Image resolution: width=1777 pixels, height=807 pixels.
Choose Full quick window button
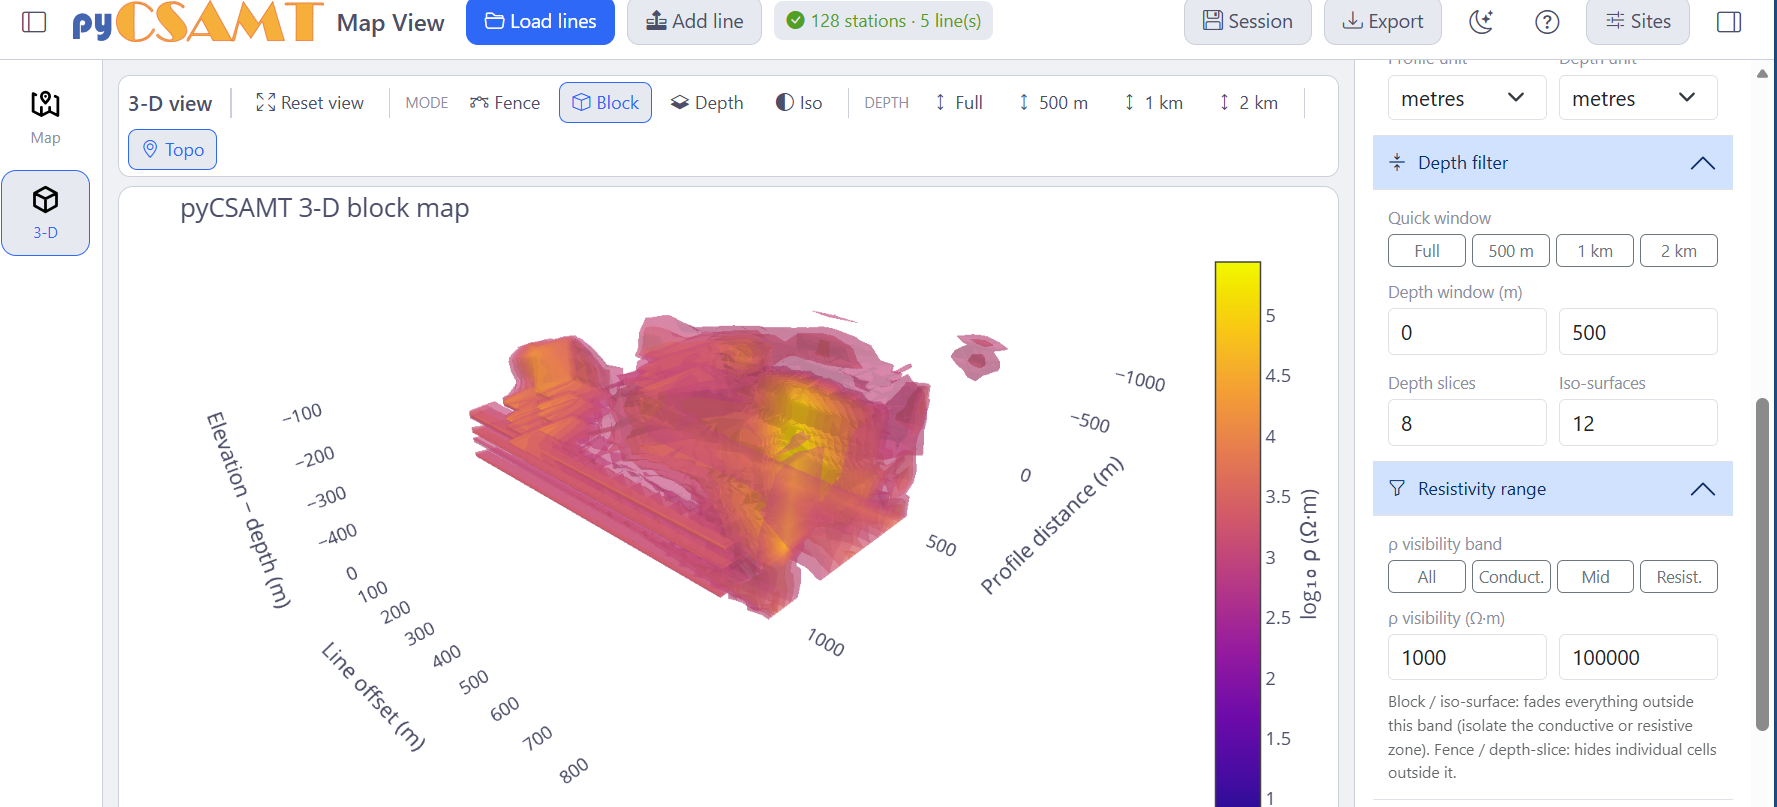[1427, 251]
